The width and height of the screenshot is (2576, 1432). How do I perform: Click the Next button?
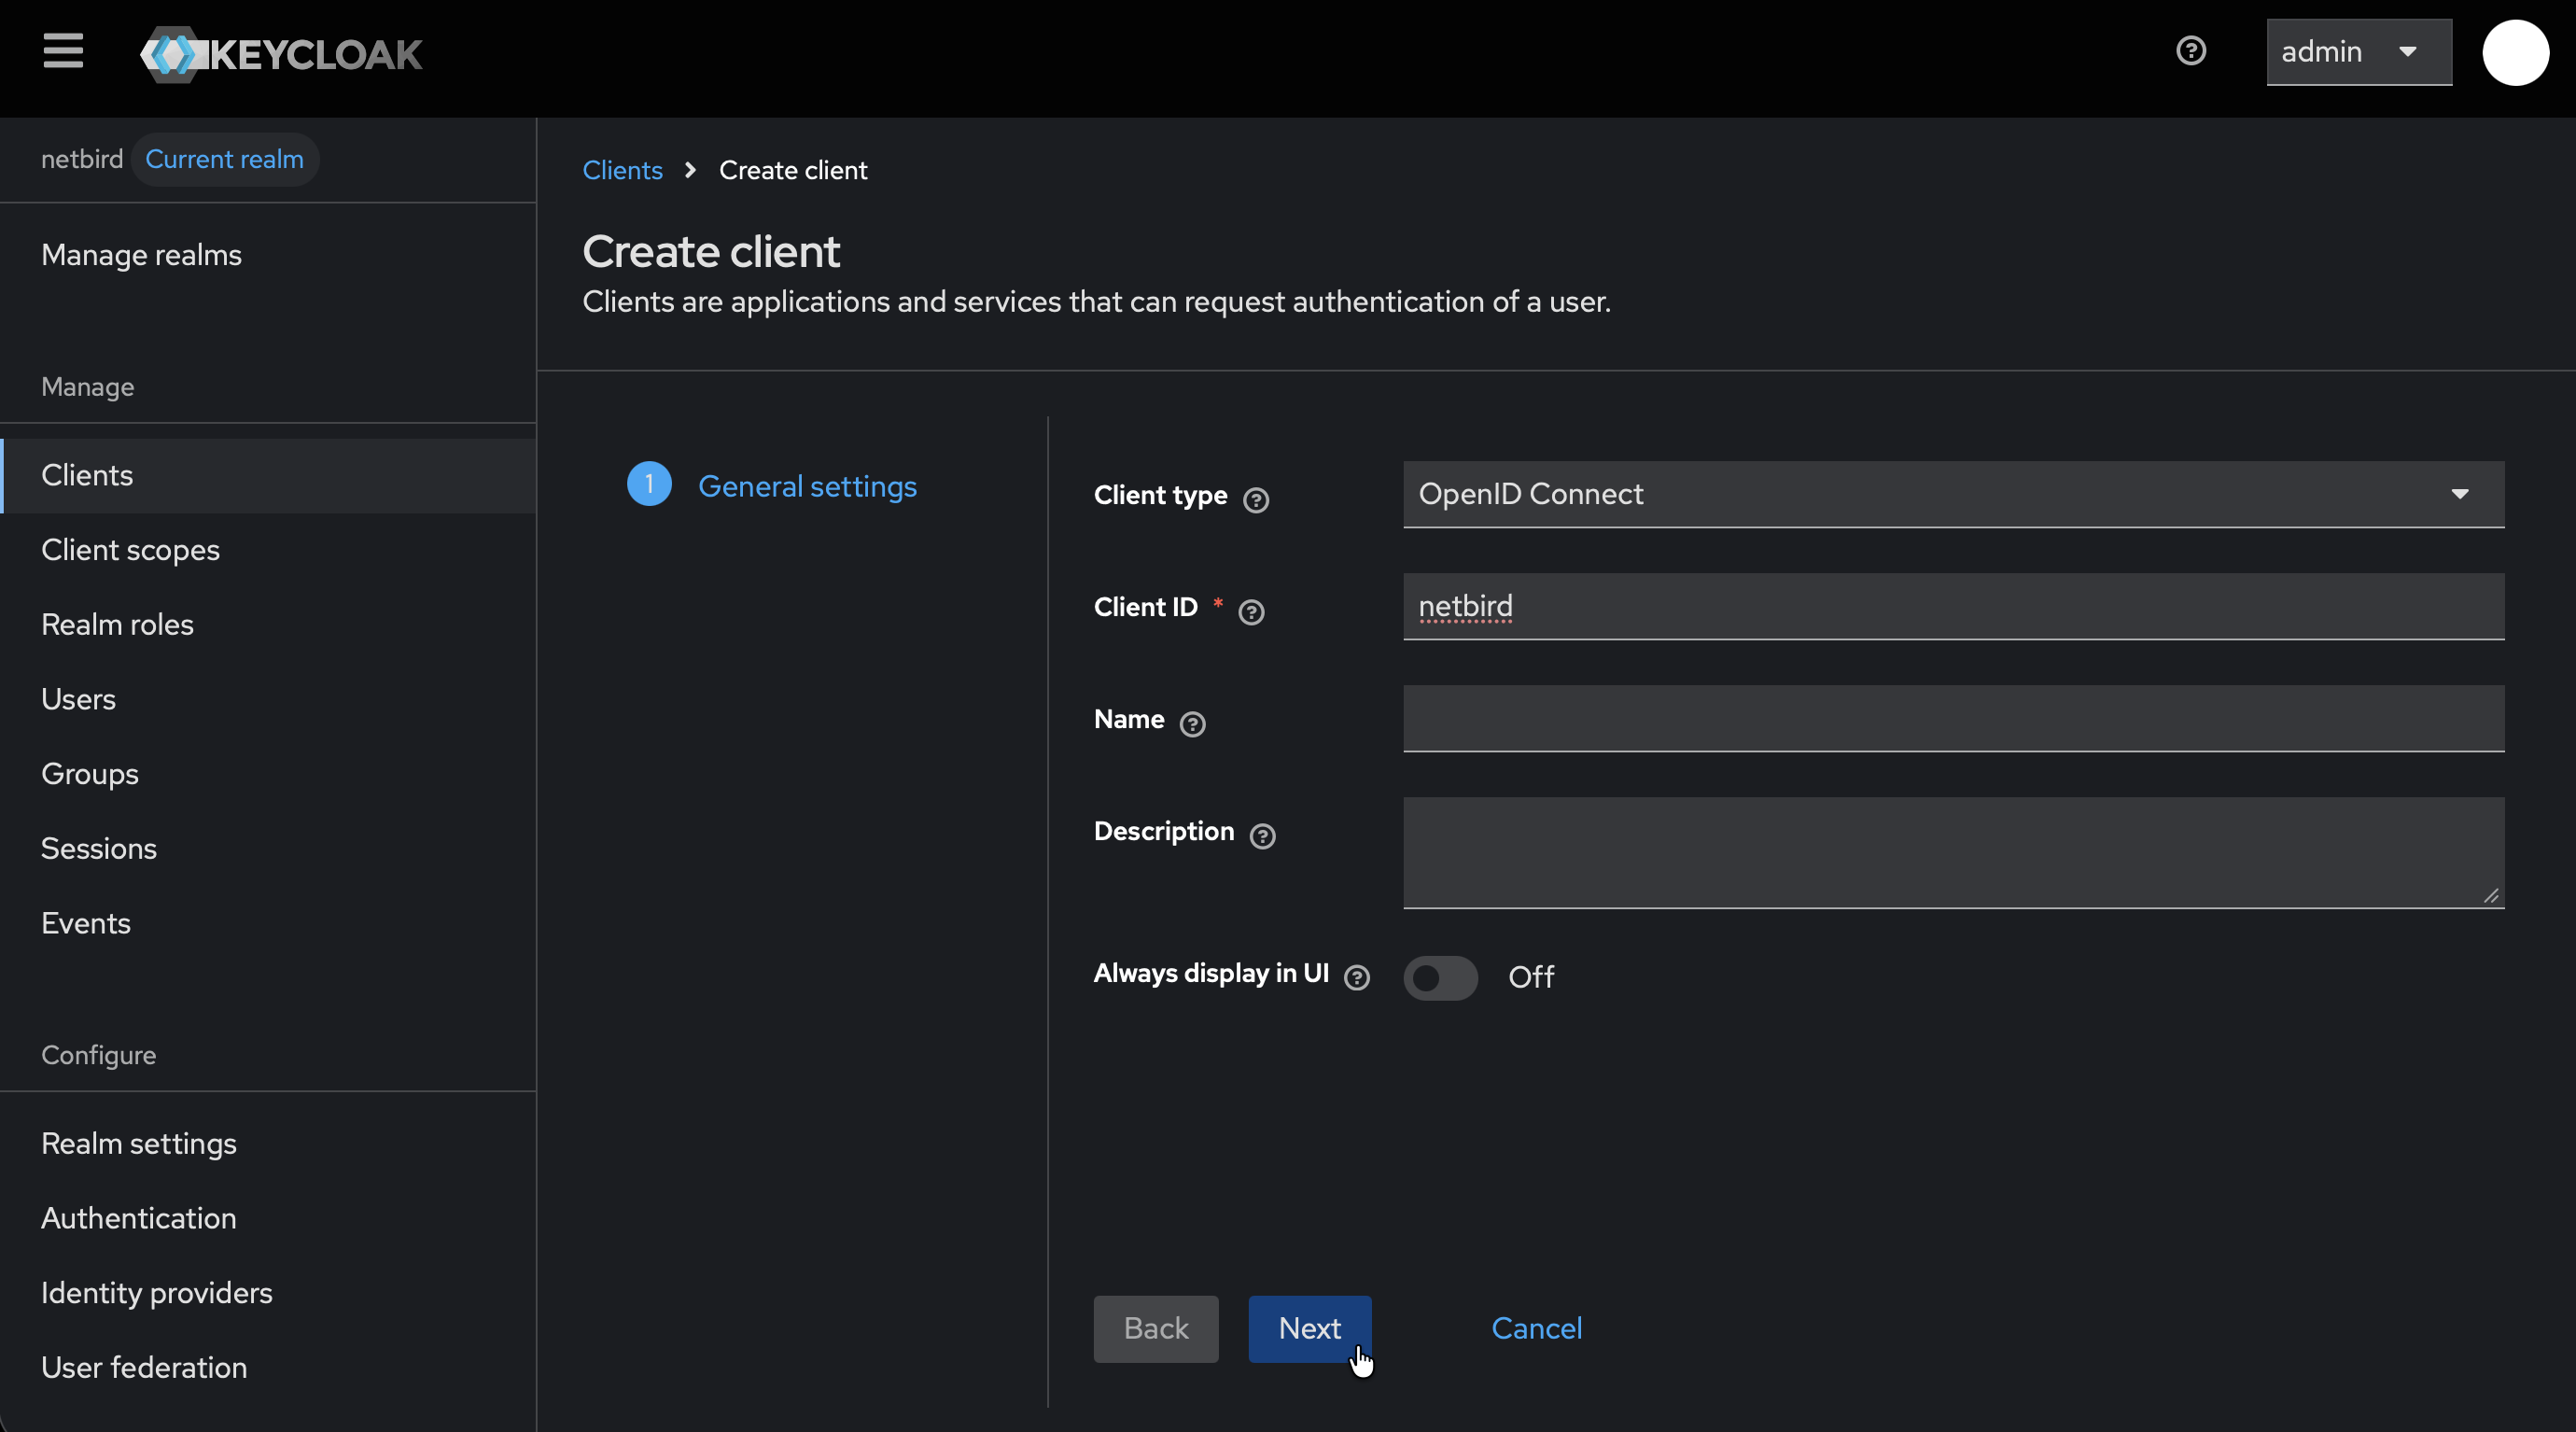click(1309, 1329)
